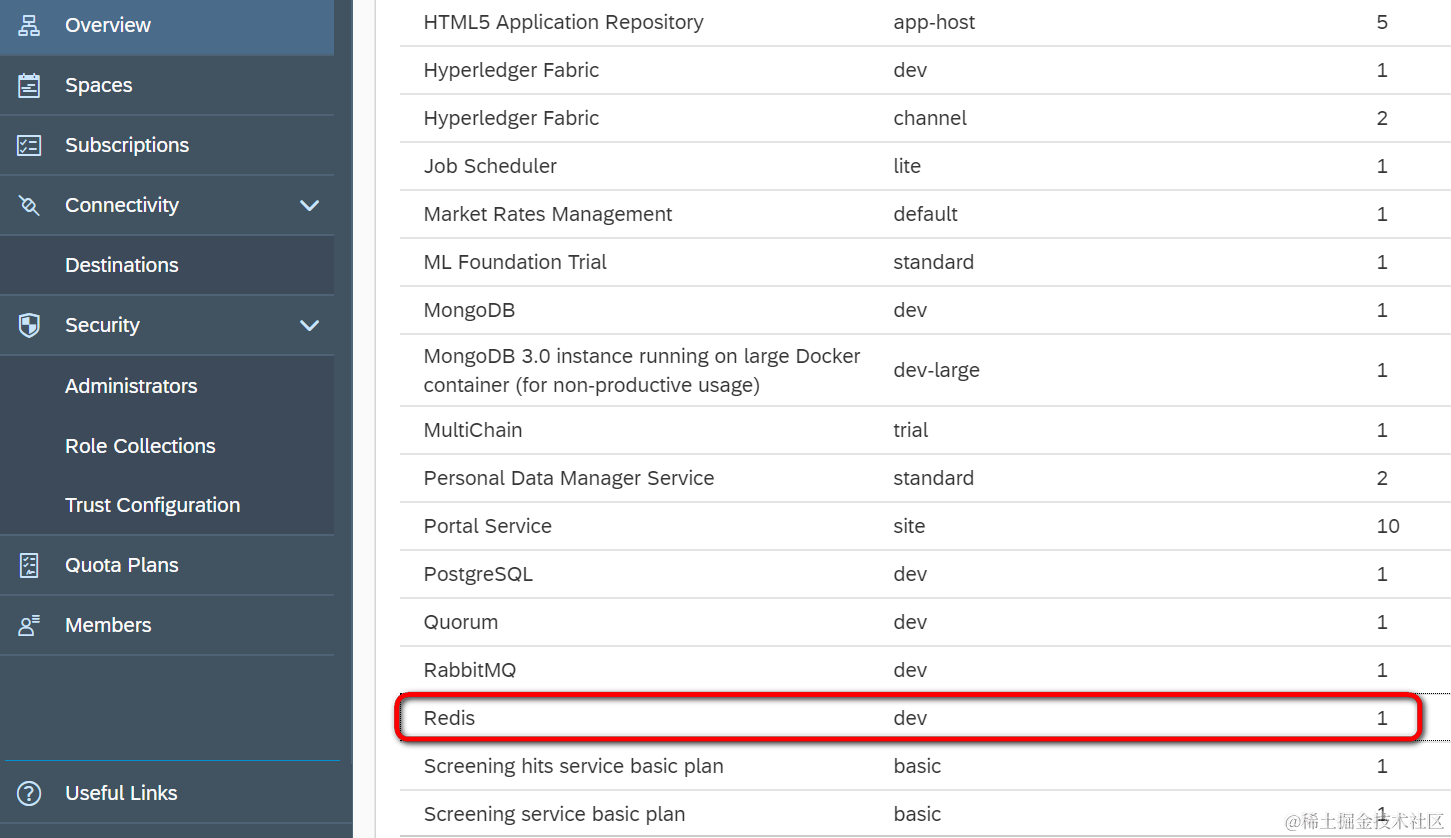Click the Useful Links question mark icon

[x=29, y=793]
